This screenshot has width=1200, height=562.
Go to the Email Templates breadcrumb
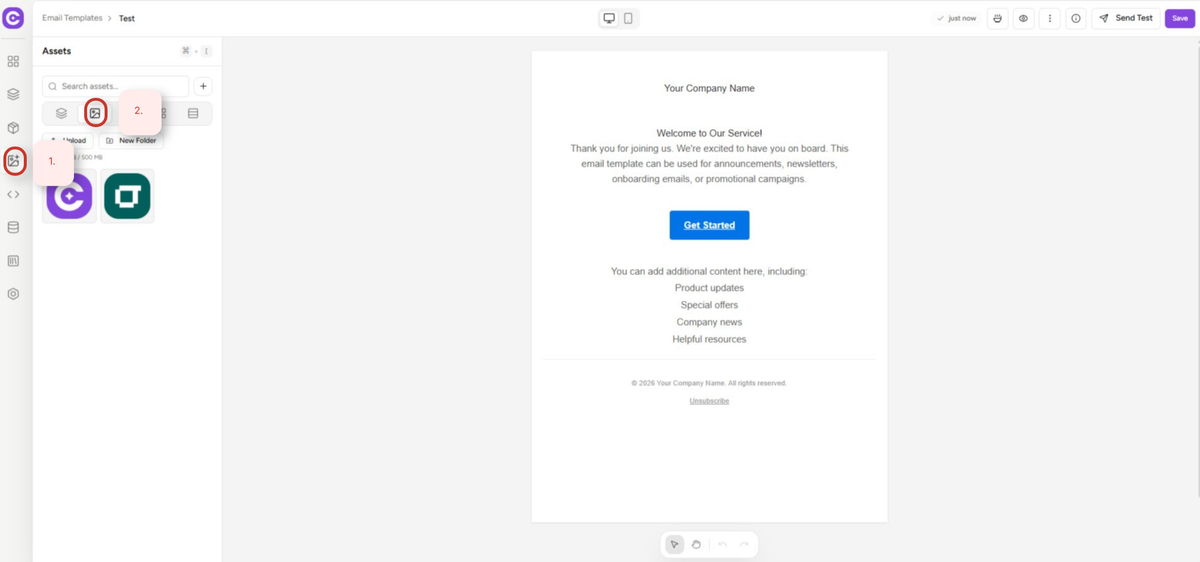[72, 18]
